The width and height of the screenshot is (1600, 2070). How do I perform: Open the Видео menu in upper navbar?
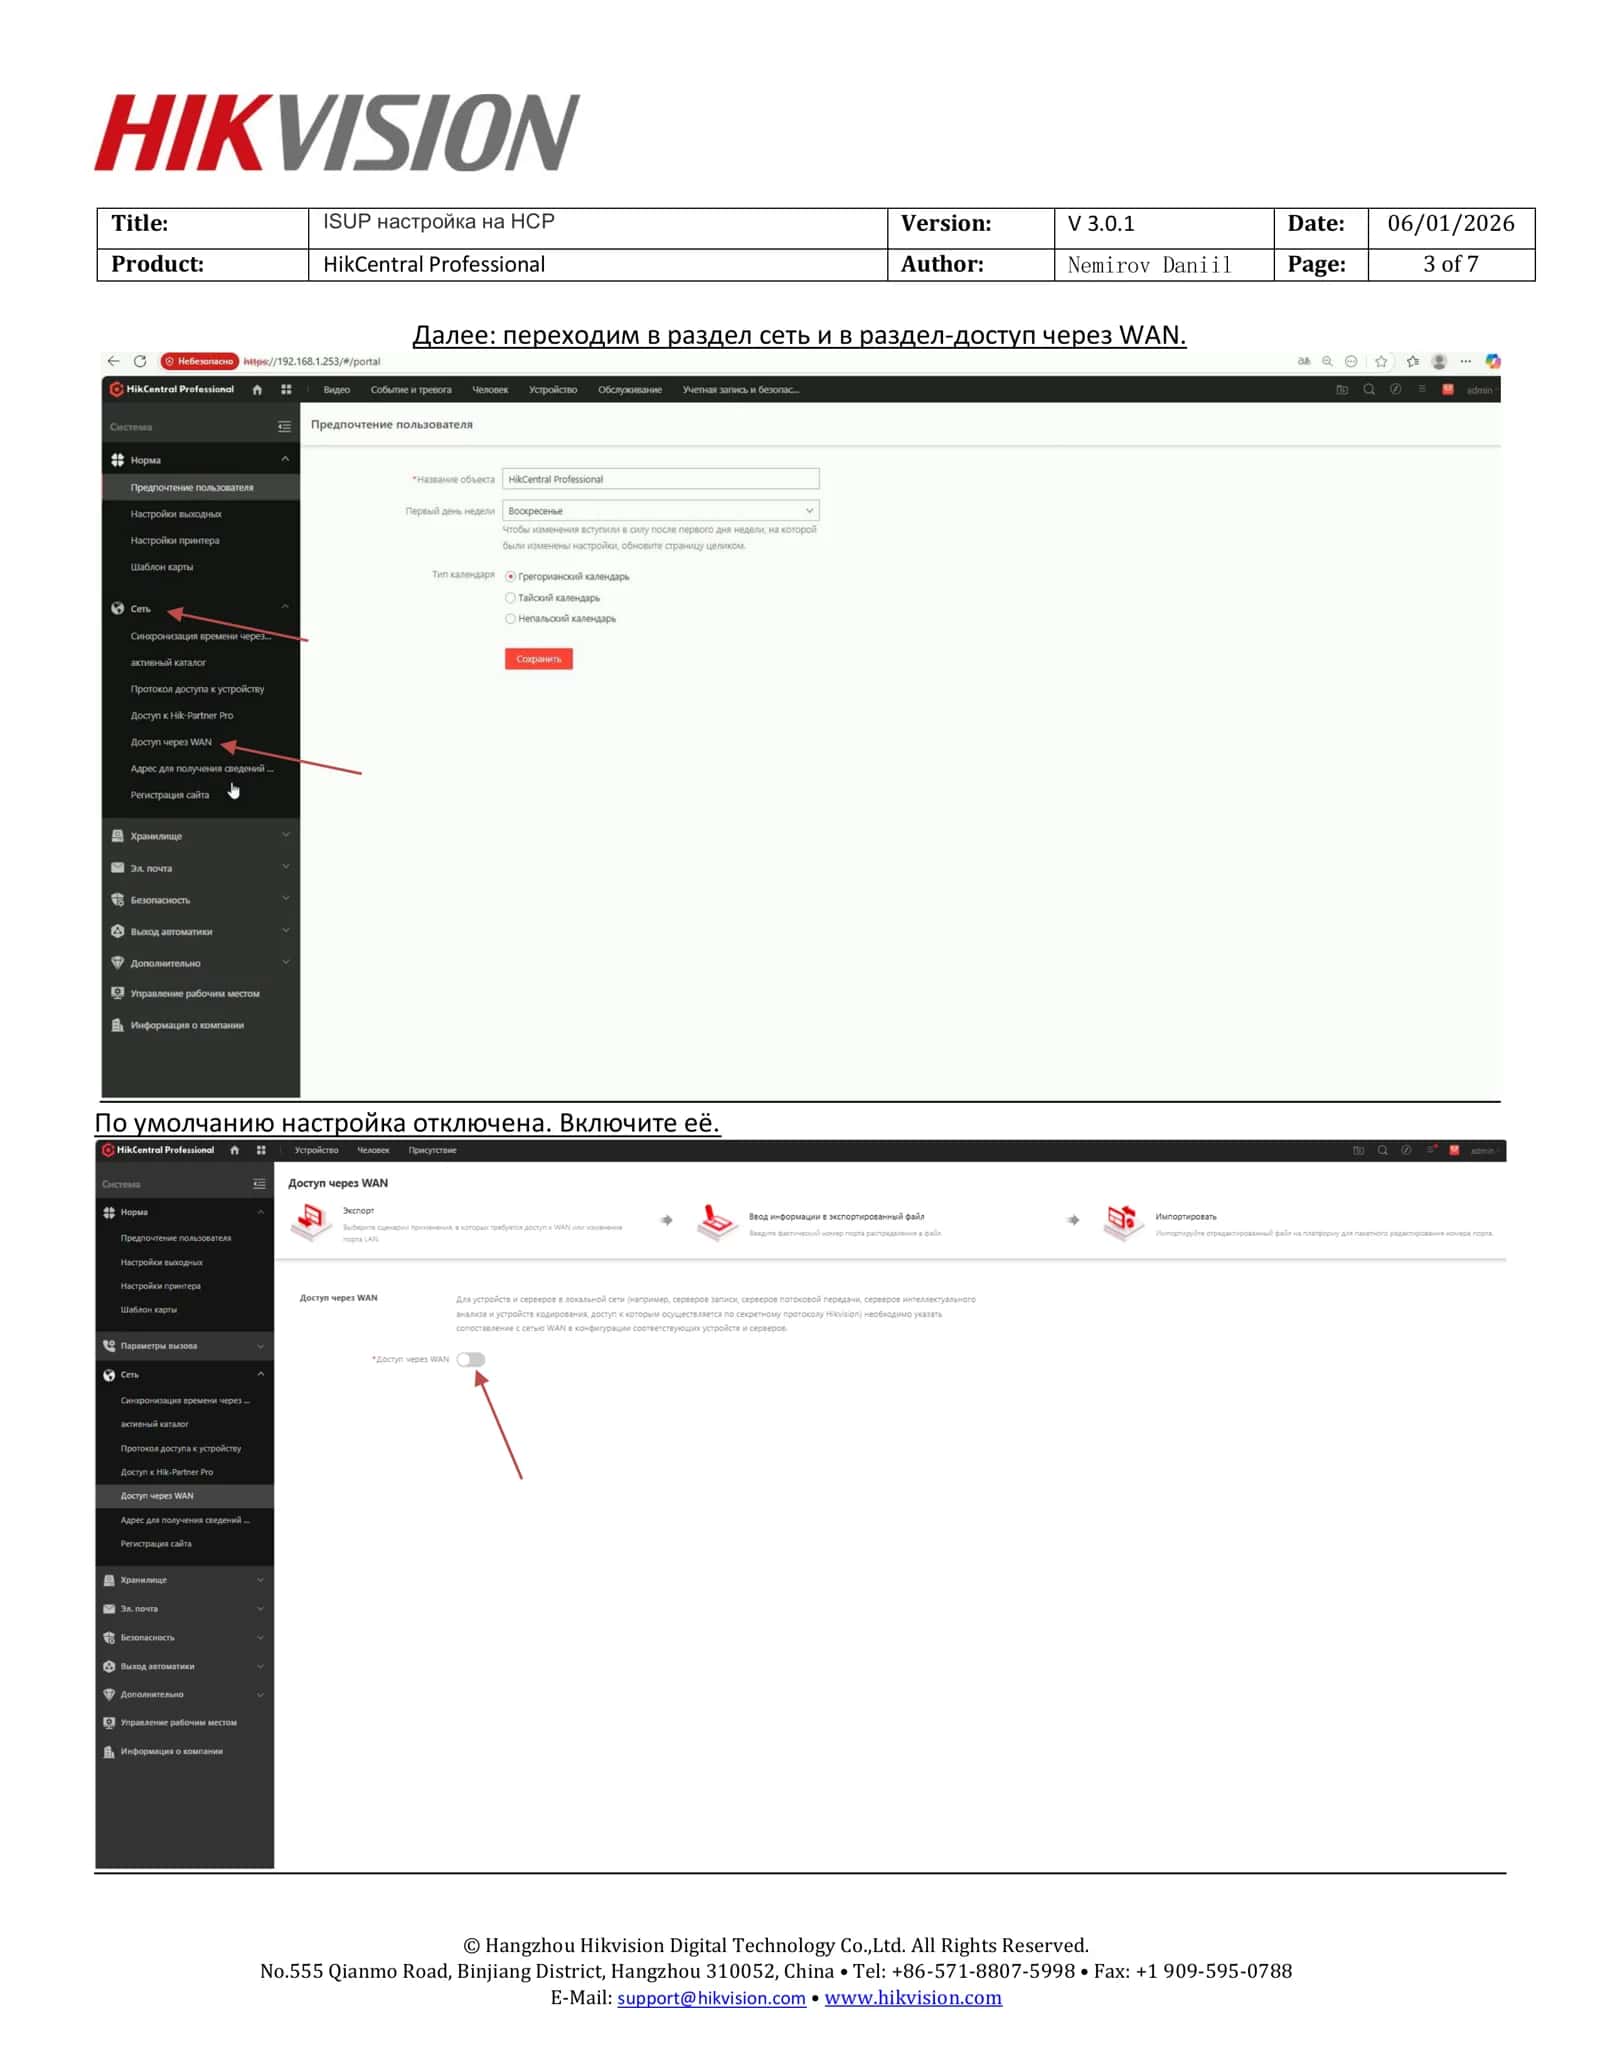(x=337, y=390)
